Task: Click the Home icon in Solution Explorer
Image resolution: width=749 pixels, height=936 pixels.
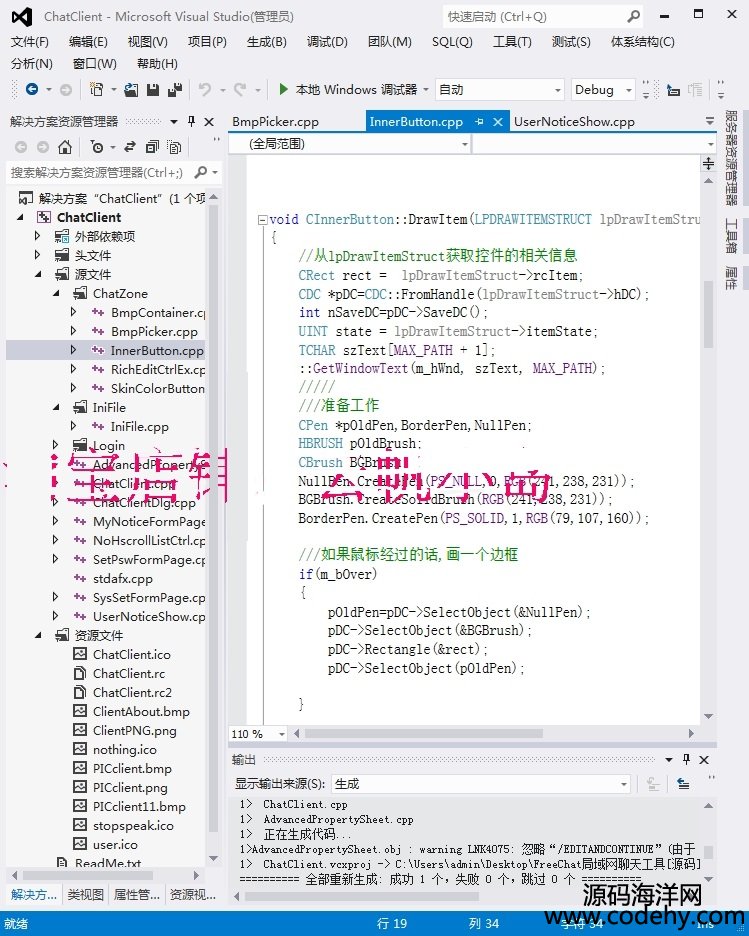Action: pyautogui.click(x=64, y=146)
